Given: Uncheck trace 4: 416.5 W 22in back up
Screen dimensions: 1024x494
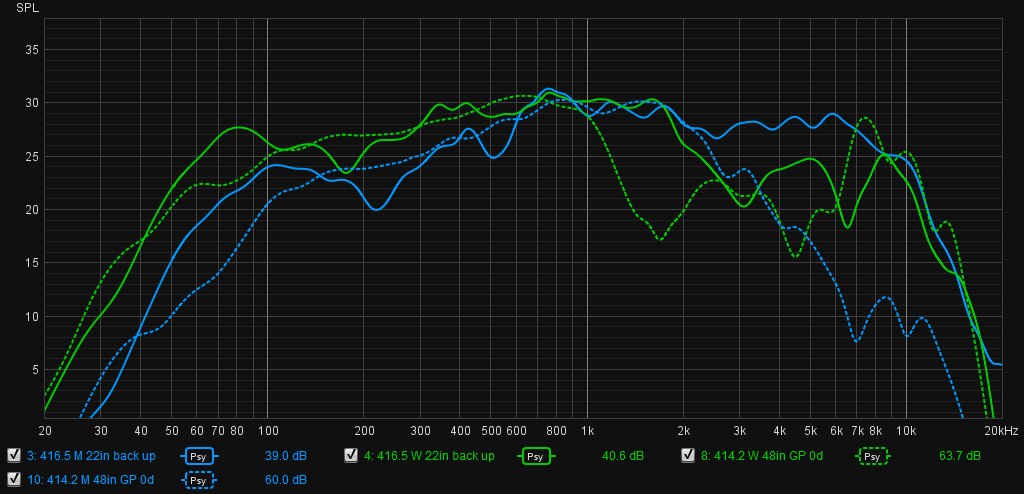Looking at the screenshot, I should click(x=351, y=455).
